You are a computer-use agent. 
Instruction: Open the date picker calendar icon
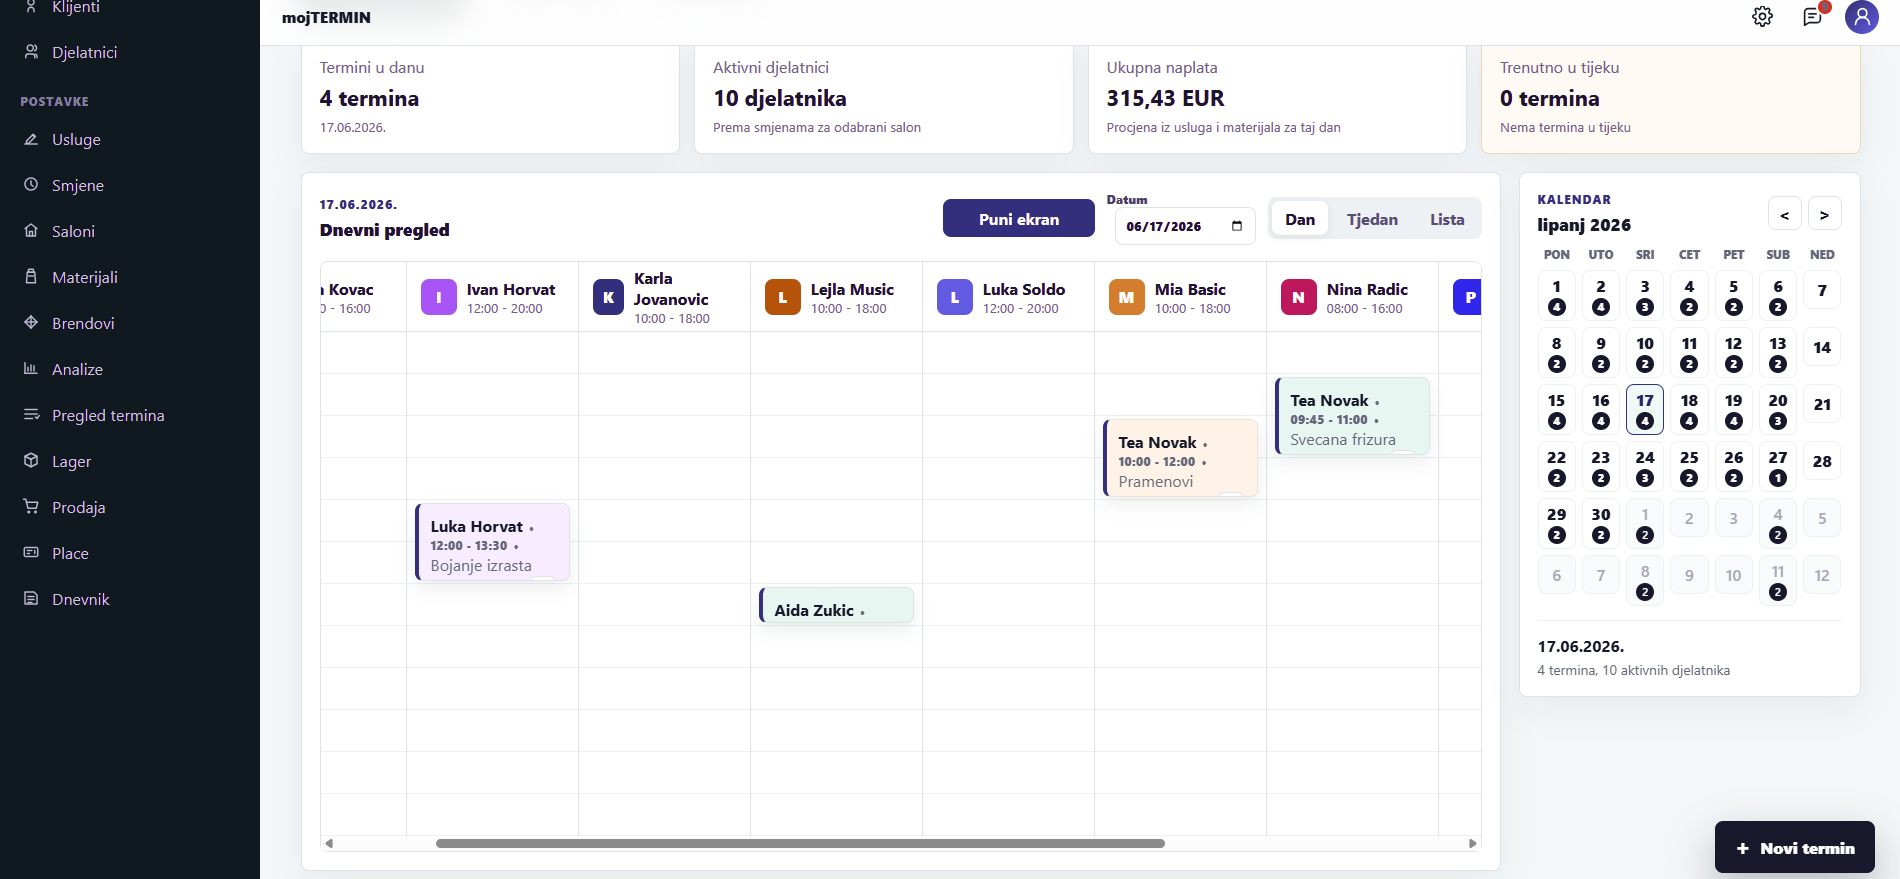pyautogui.click(x=1237, y=226)
